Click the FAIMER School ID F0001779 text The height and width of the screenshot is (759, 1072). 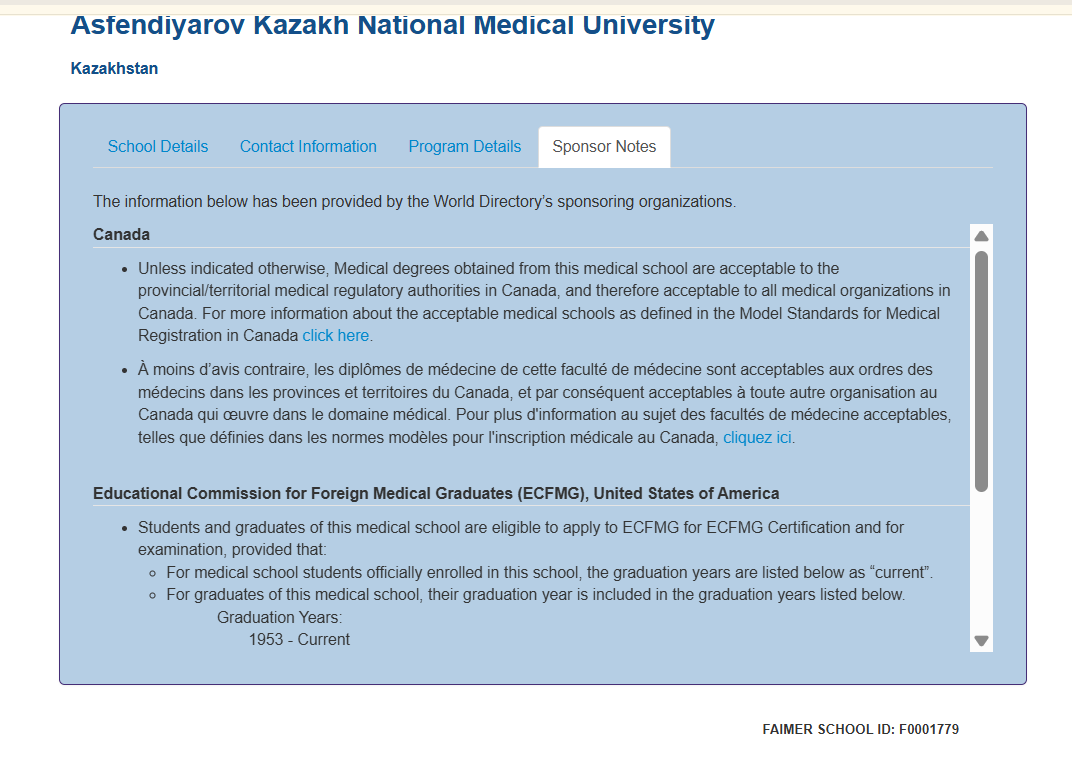pos(860,730)
